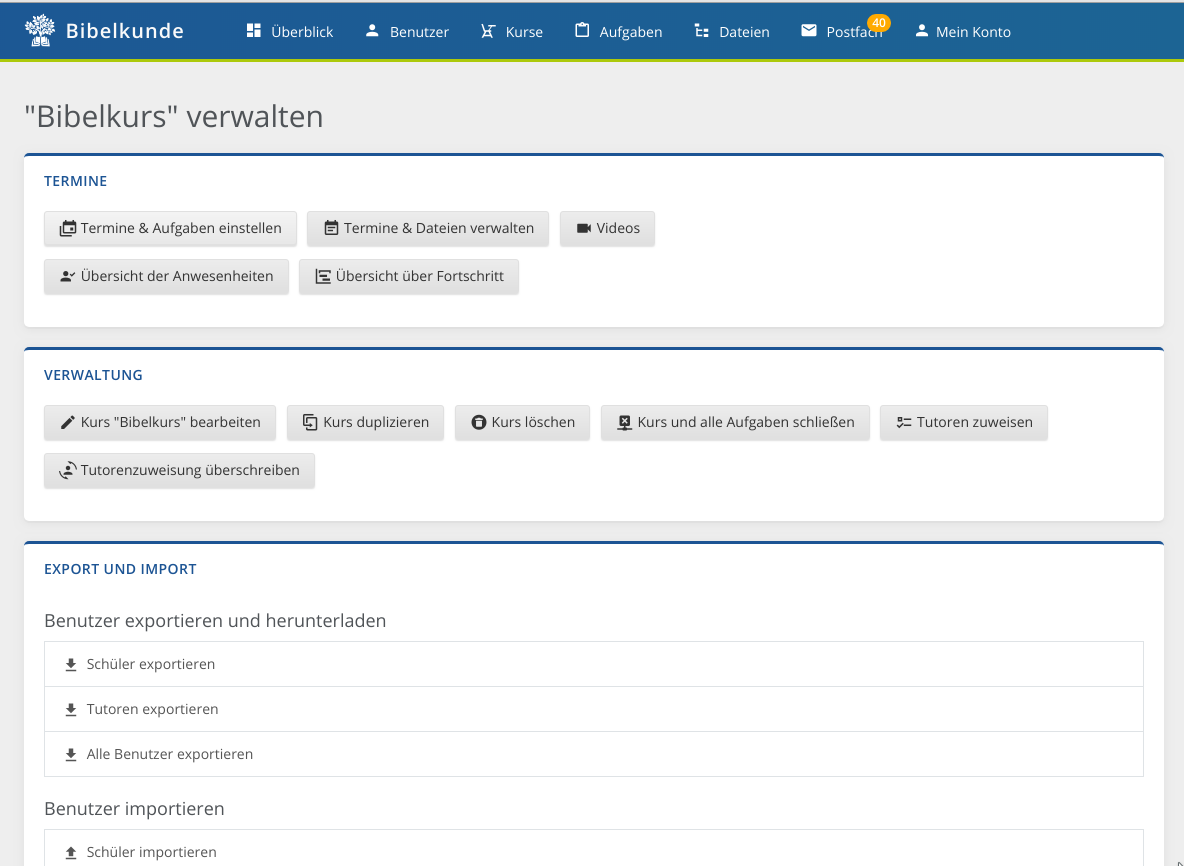Click the video camera icon on Videos
Screen dimensions: 1184x866
tap(584, 228)
